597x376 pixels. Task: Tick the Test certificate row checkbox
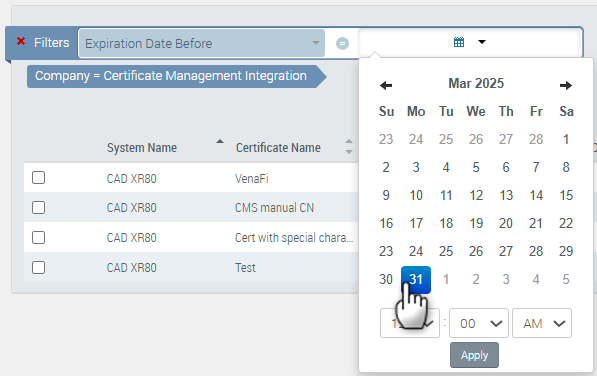(x=38, y=268)
